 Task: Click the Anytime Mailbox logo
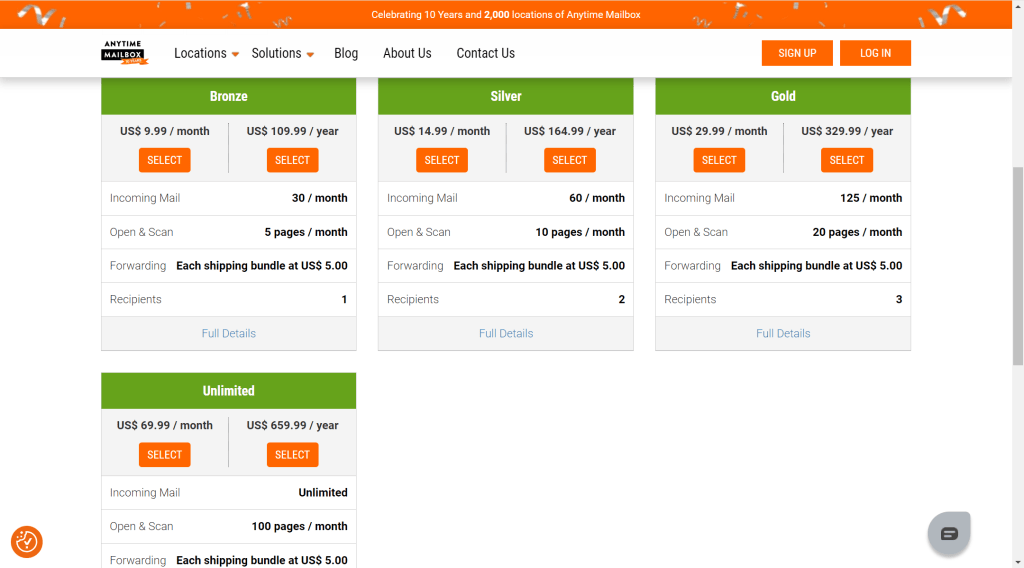click(x=125, y=53)
